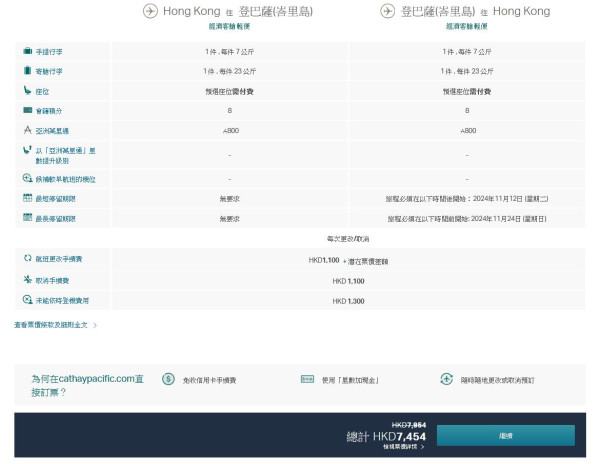Click the chevron next to the fare terms link
600x464 pixels.
pyautogui.click(x=95, y=326)
